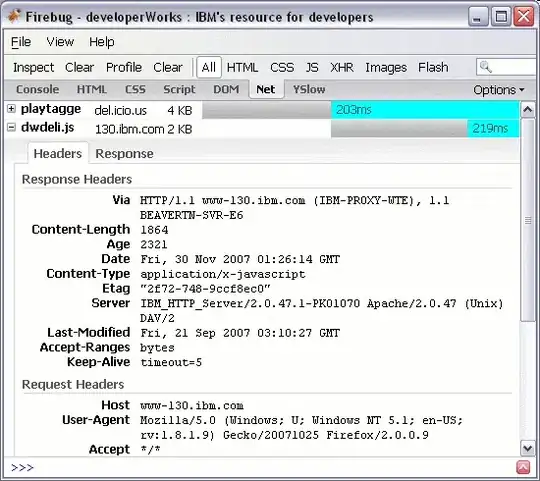The image size is (540, 481).
Task: Select the Headers sub-tab
Action: [x=58, y=154]
